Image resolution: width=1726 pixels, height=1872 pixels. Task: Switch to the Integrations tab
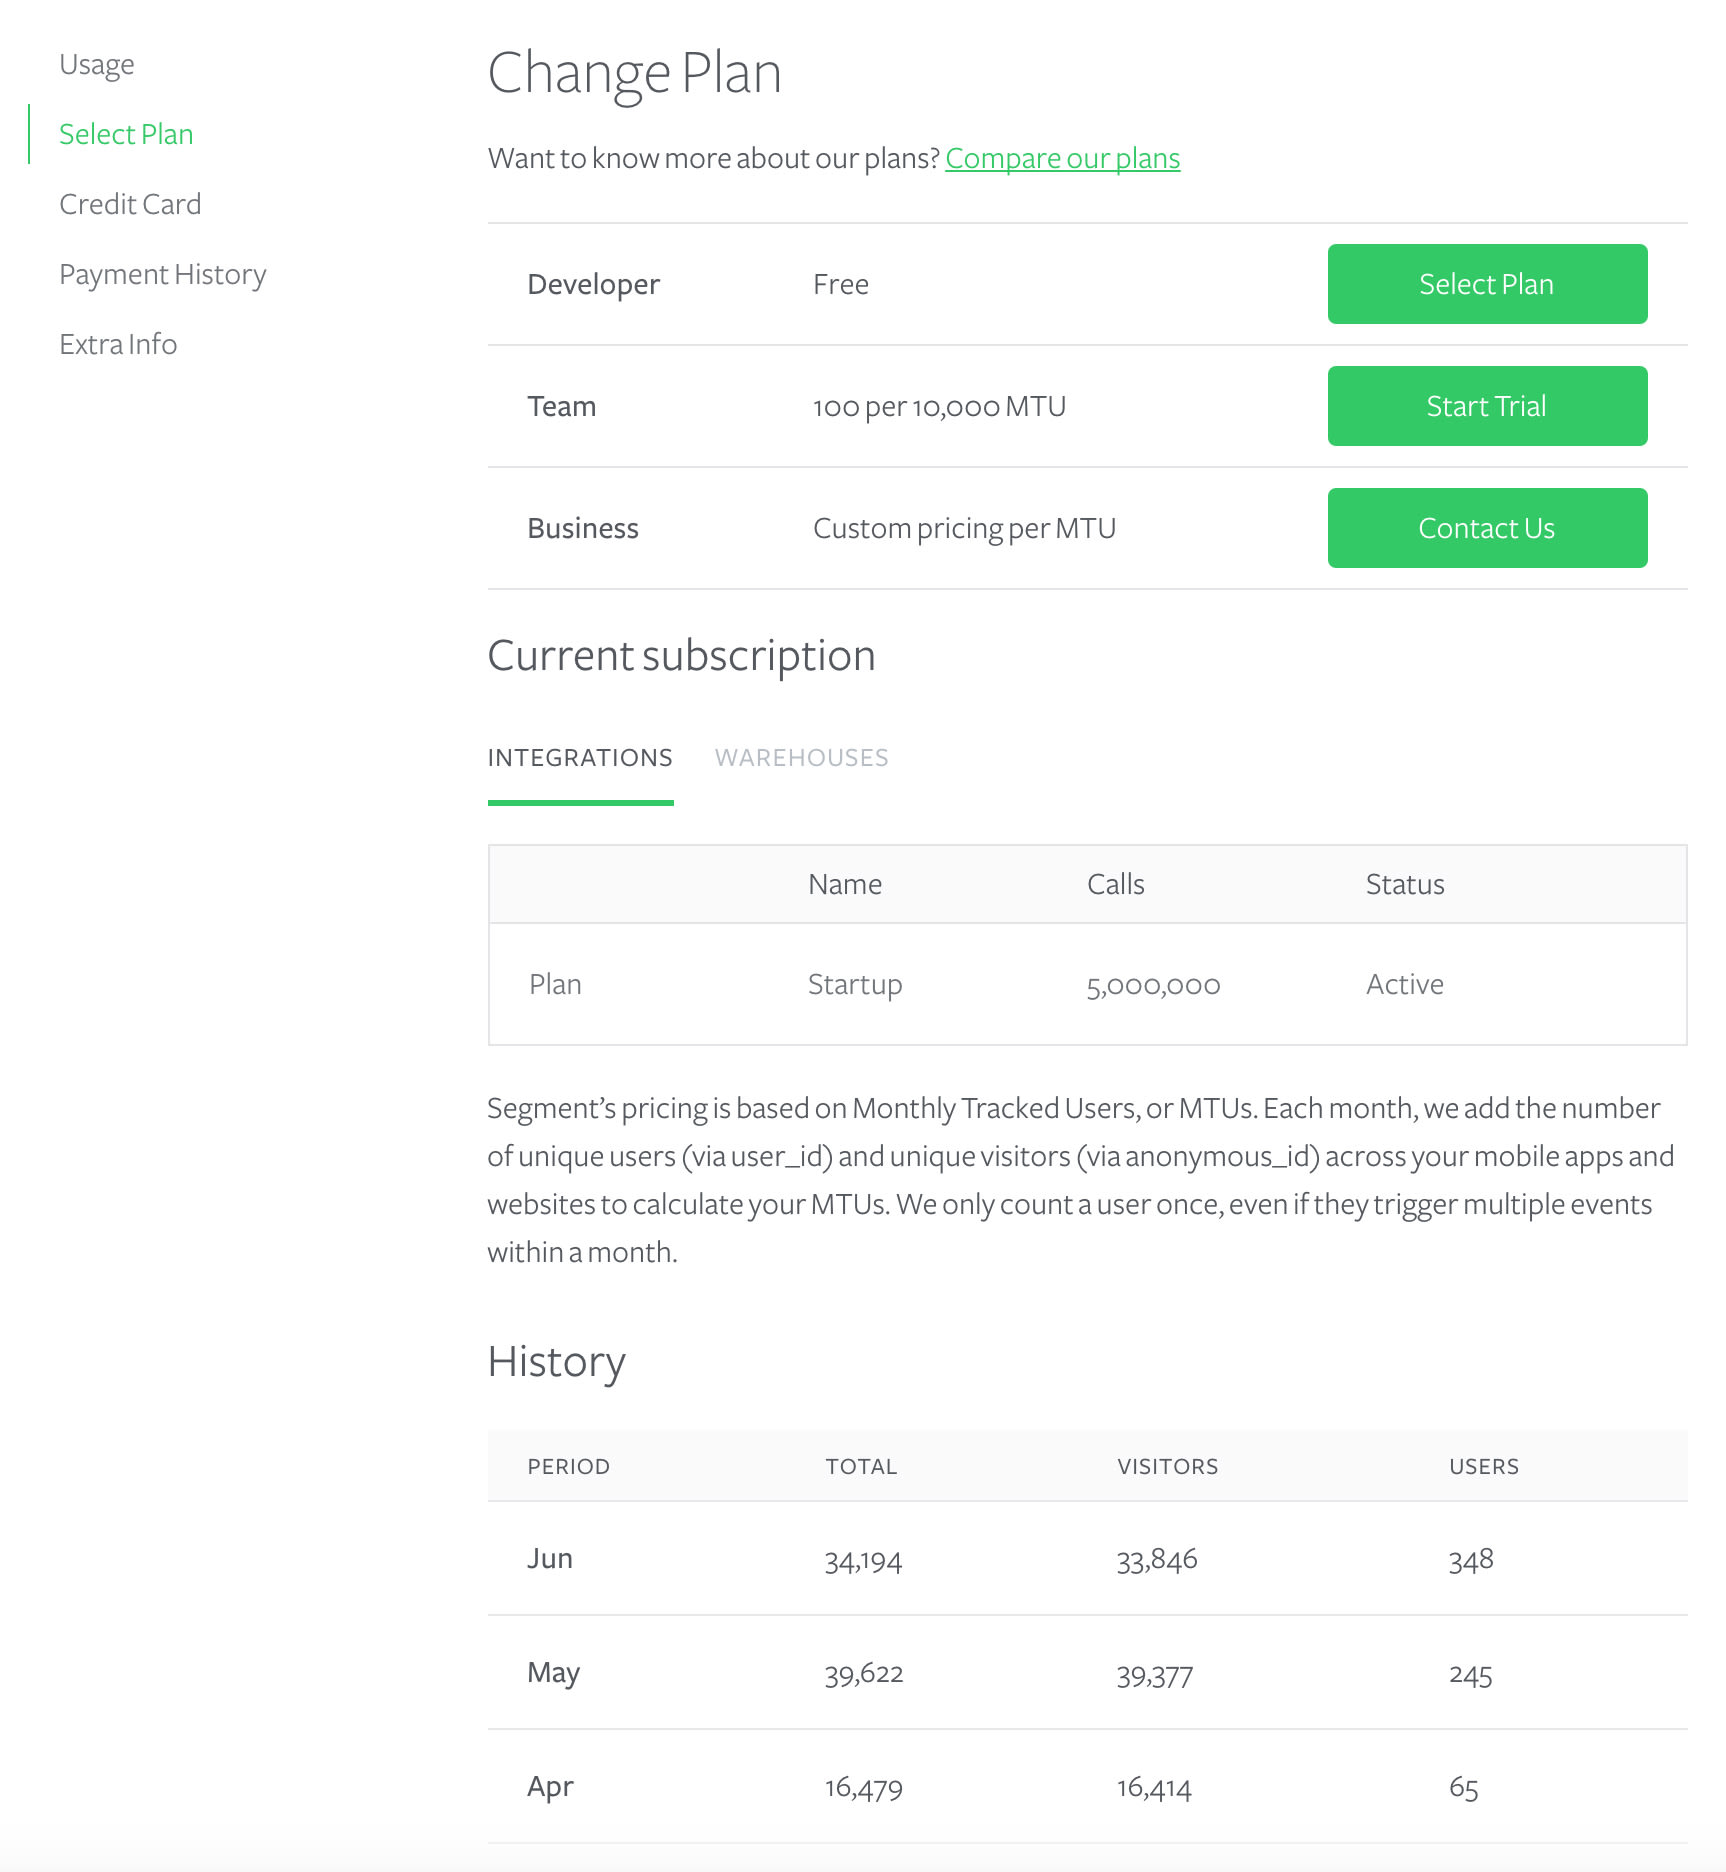(580, 758)
